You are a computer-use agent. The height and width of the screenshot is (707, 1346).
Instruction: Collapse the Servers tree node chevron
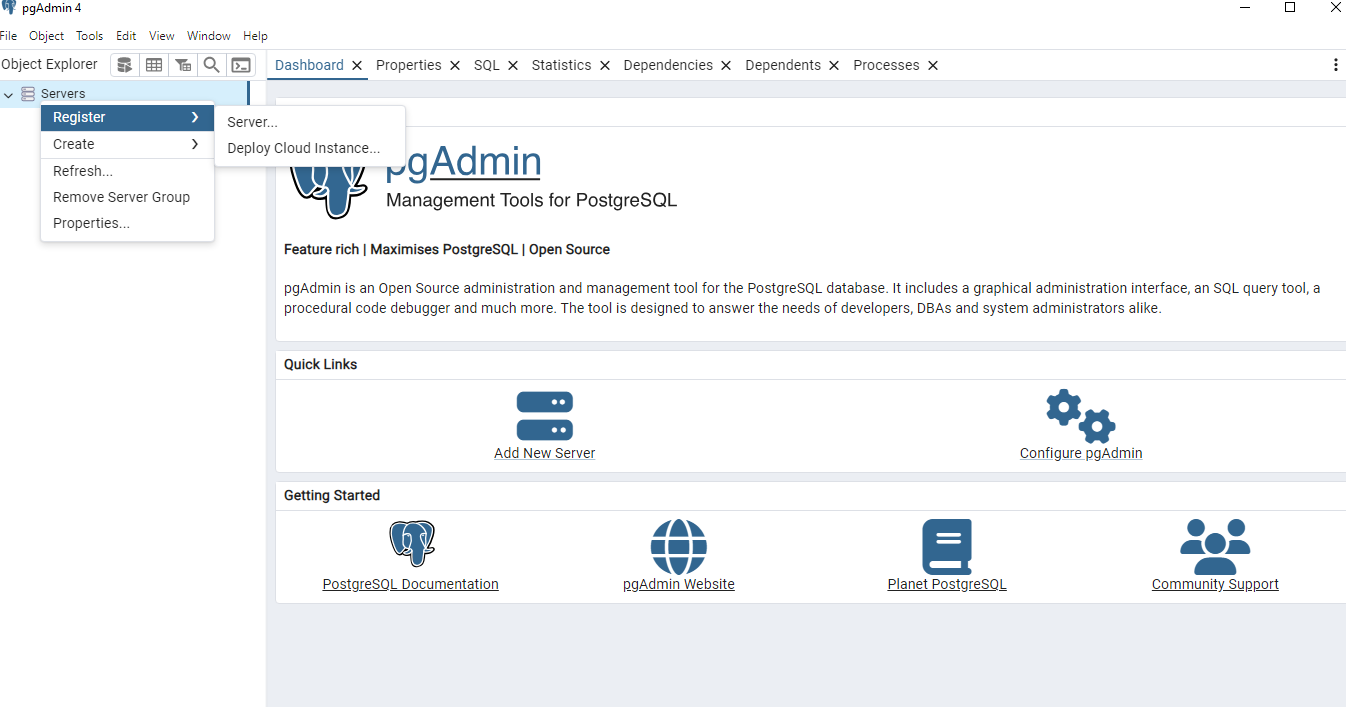9,94
